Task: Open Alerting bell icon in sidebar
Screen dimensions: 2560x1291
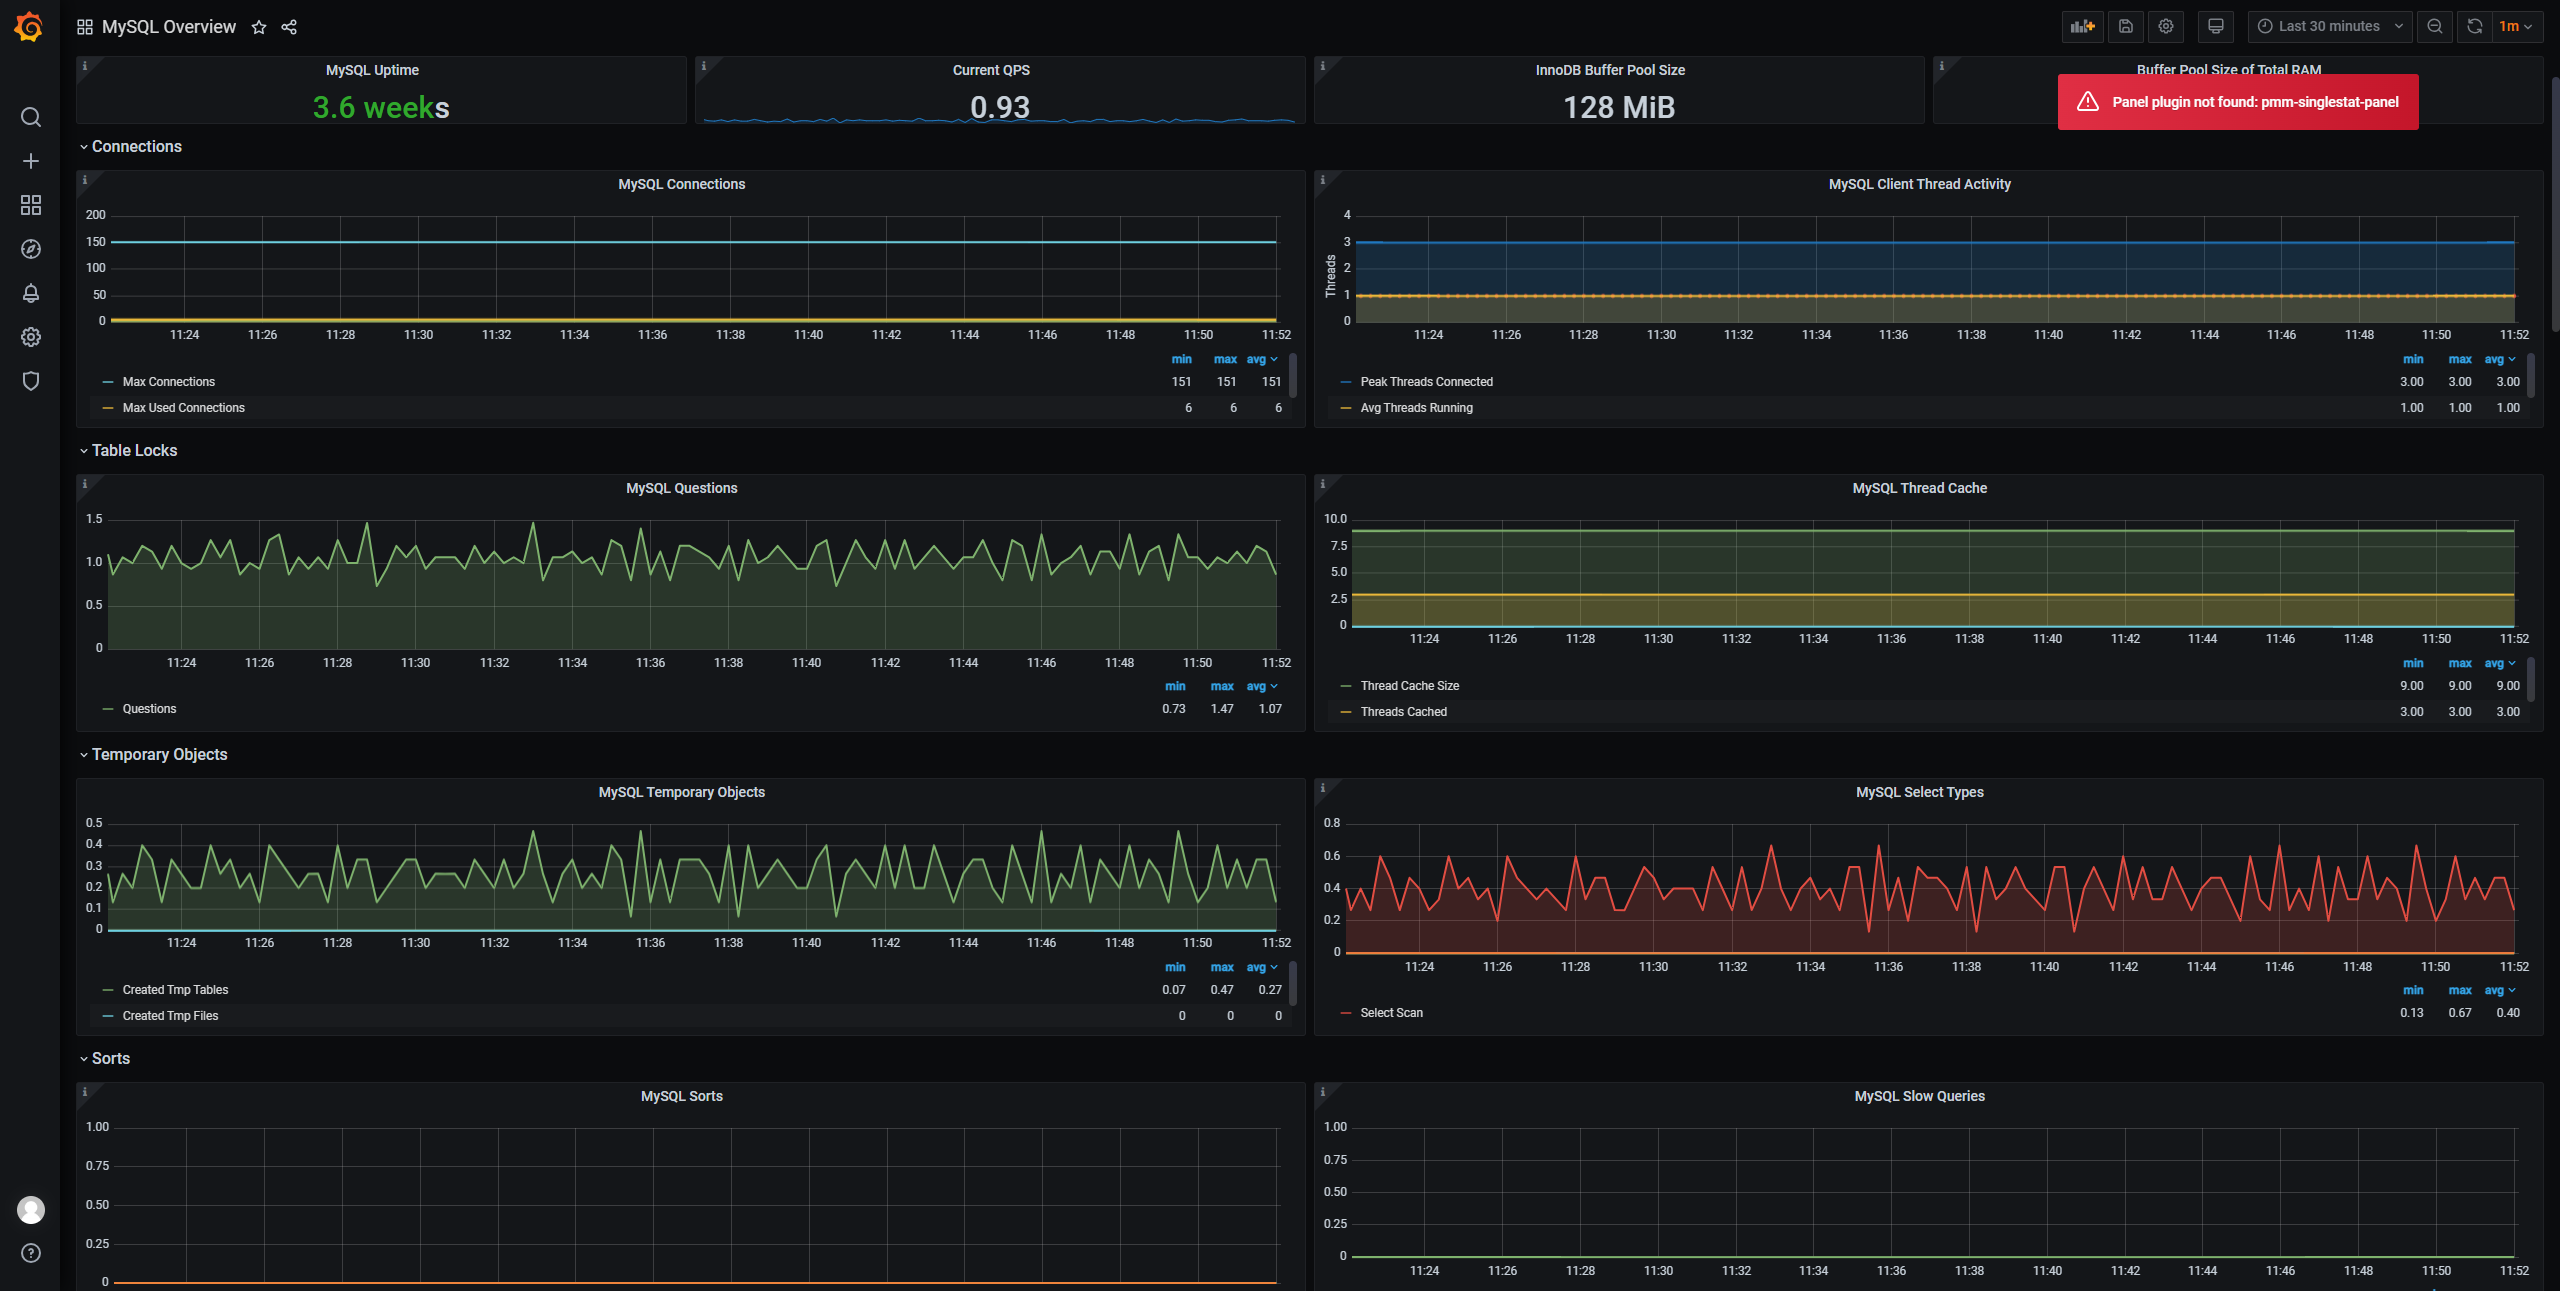Action: pos(31,293)
